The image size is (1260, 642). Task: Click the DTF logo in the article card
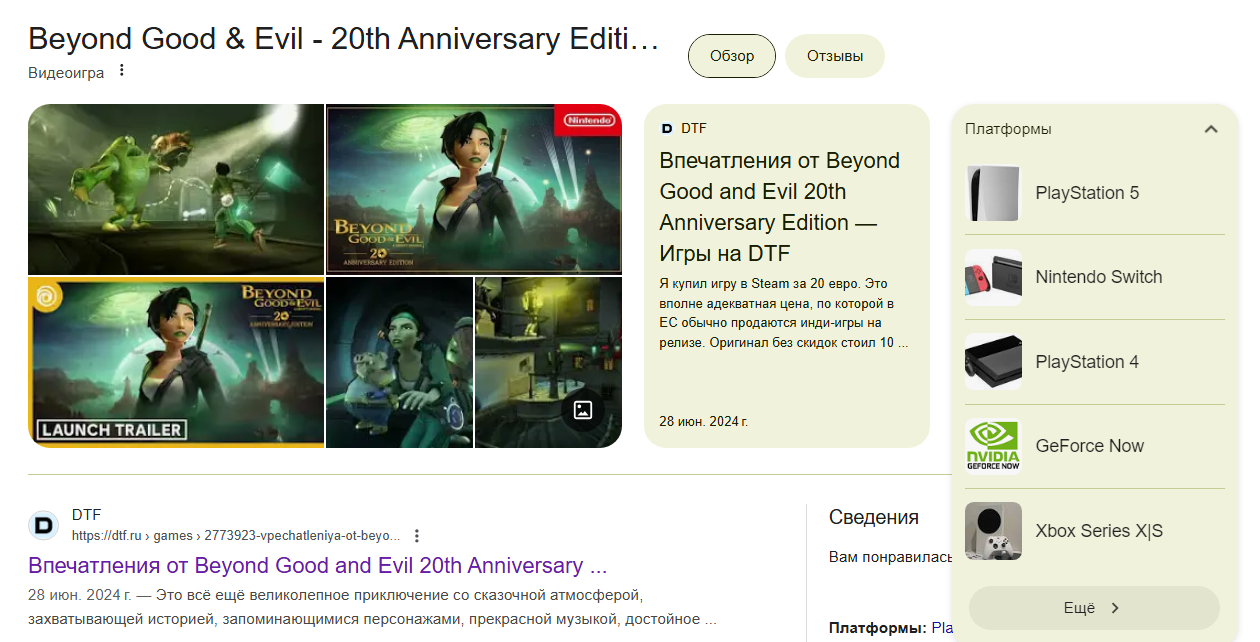click(667, 128)
